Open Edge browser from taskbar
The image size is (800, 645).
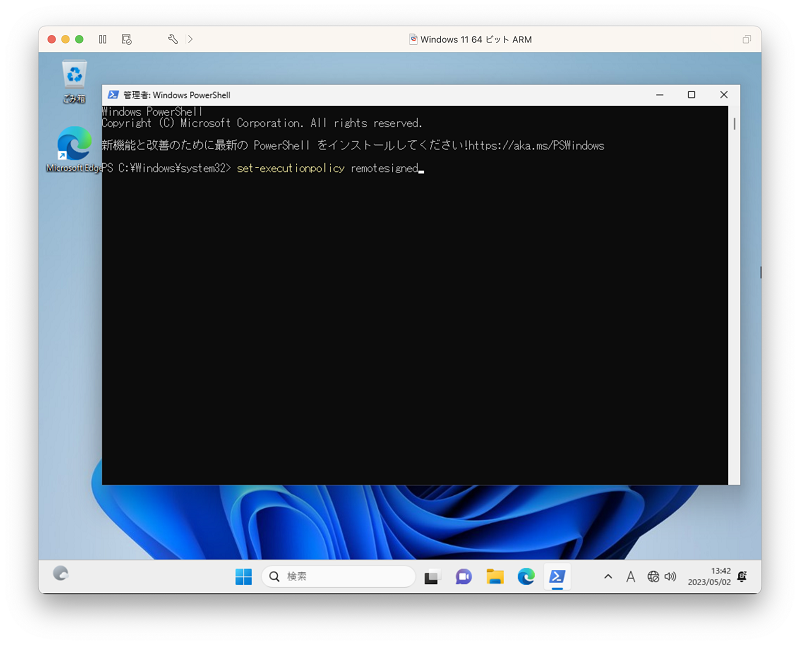[x=526, y=577]
